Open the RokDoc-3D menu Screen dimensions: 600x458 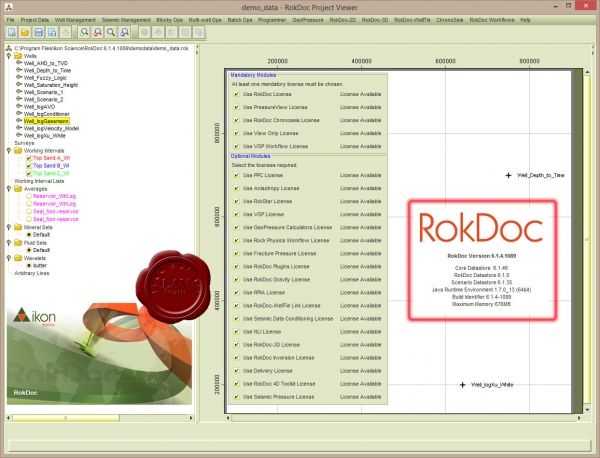point(375,20)
